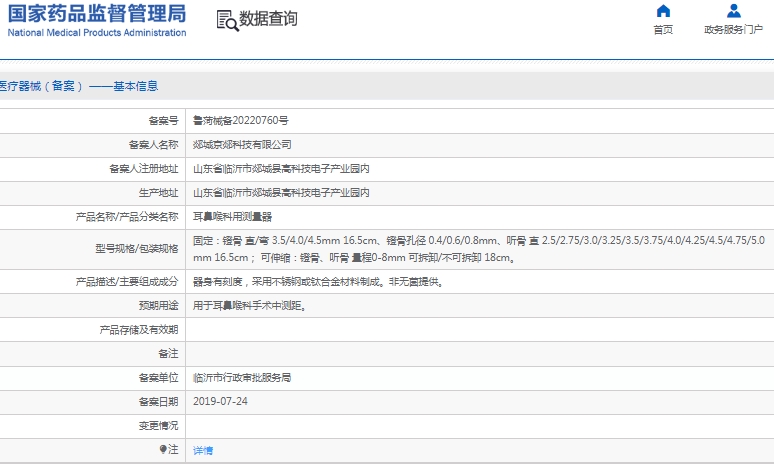774x473 pixels.
Task: Select the intended use 用于耳鼻喉科手术中测距
Action: 249,306
